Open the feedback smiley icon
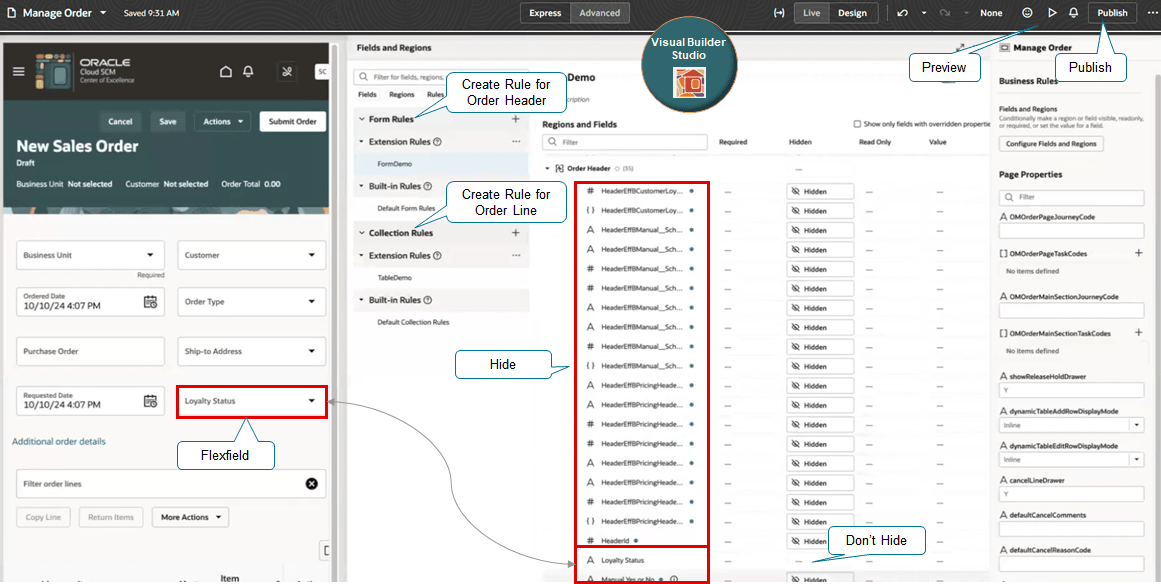1161x584 pixels. pyautogui.click(x=1027, y=13)
